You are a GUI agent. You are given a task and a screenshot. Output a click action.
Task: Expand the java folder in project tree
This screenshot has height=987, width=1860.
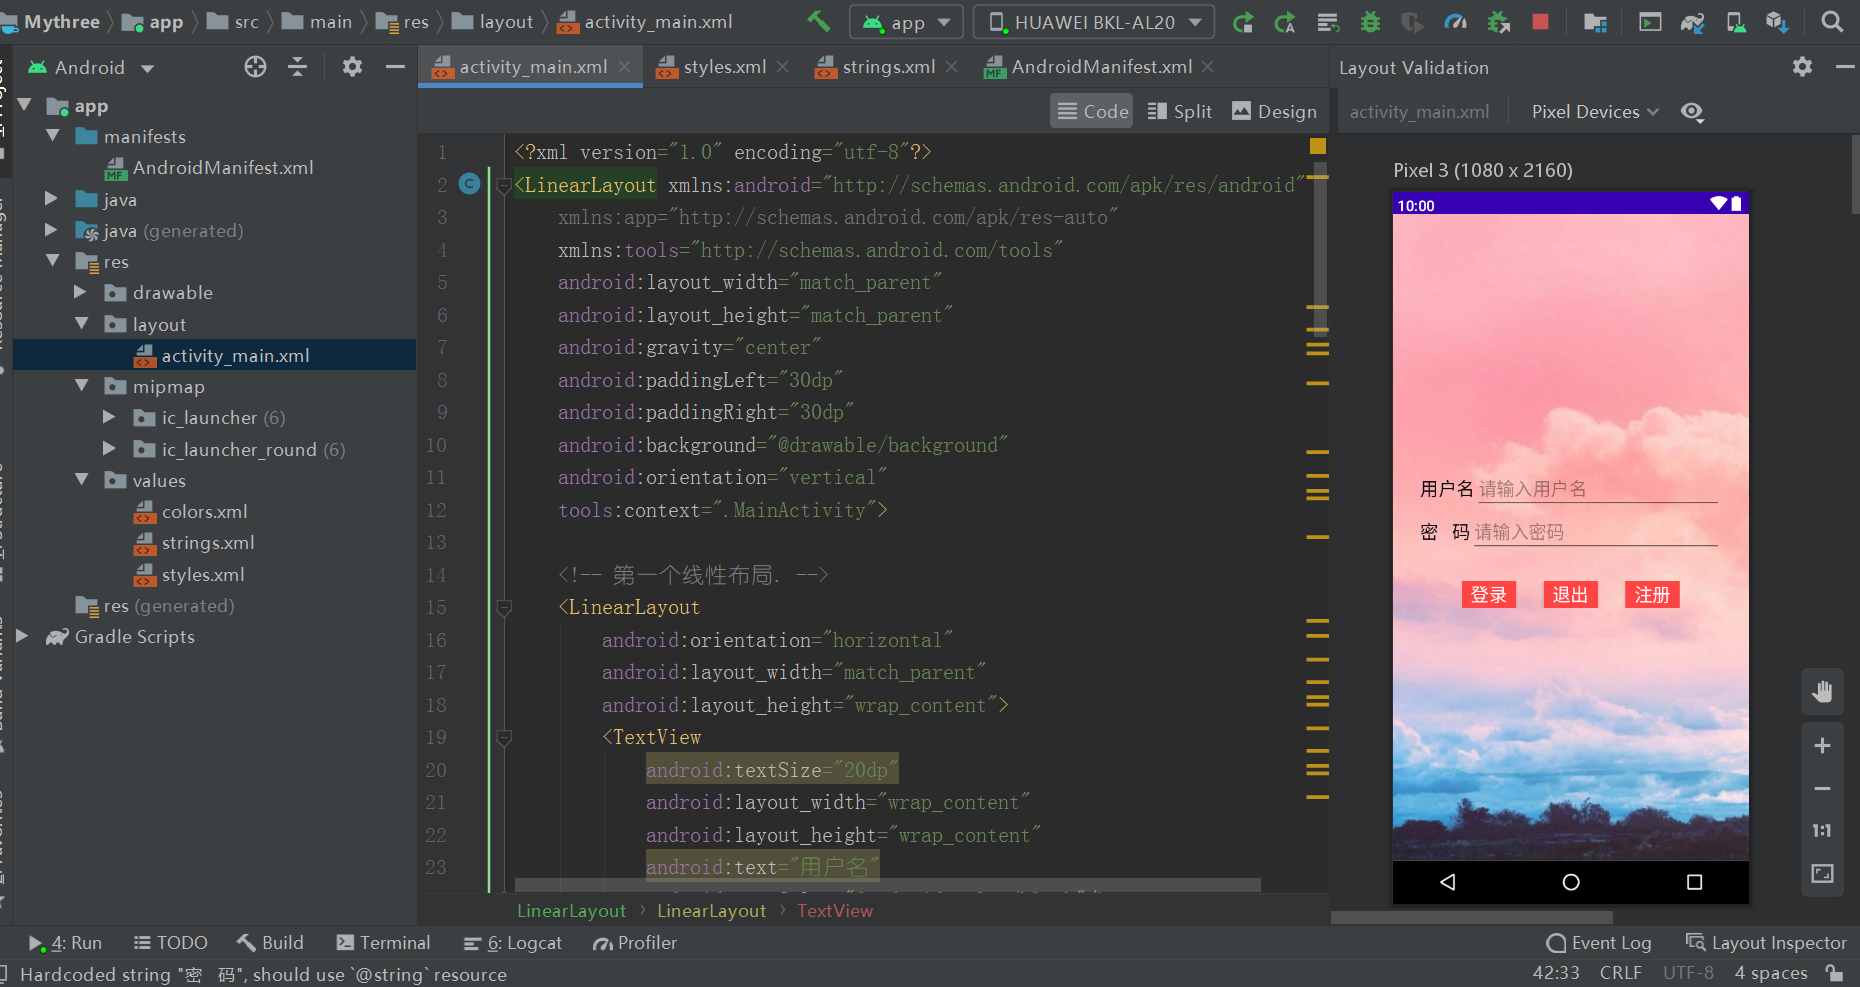click(x=52, y=199)
